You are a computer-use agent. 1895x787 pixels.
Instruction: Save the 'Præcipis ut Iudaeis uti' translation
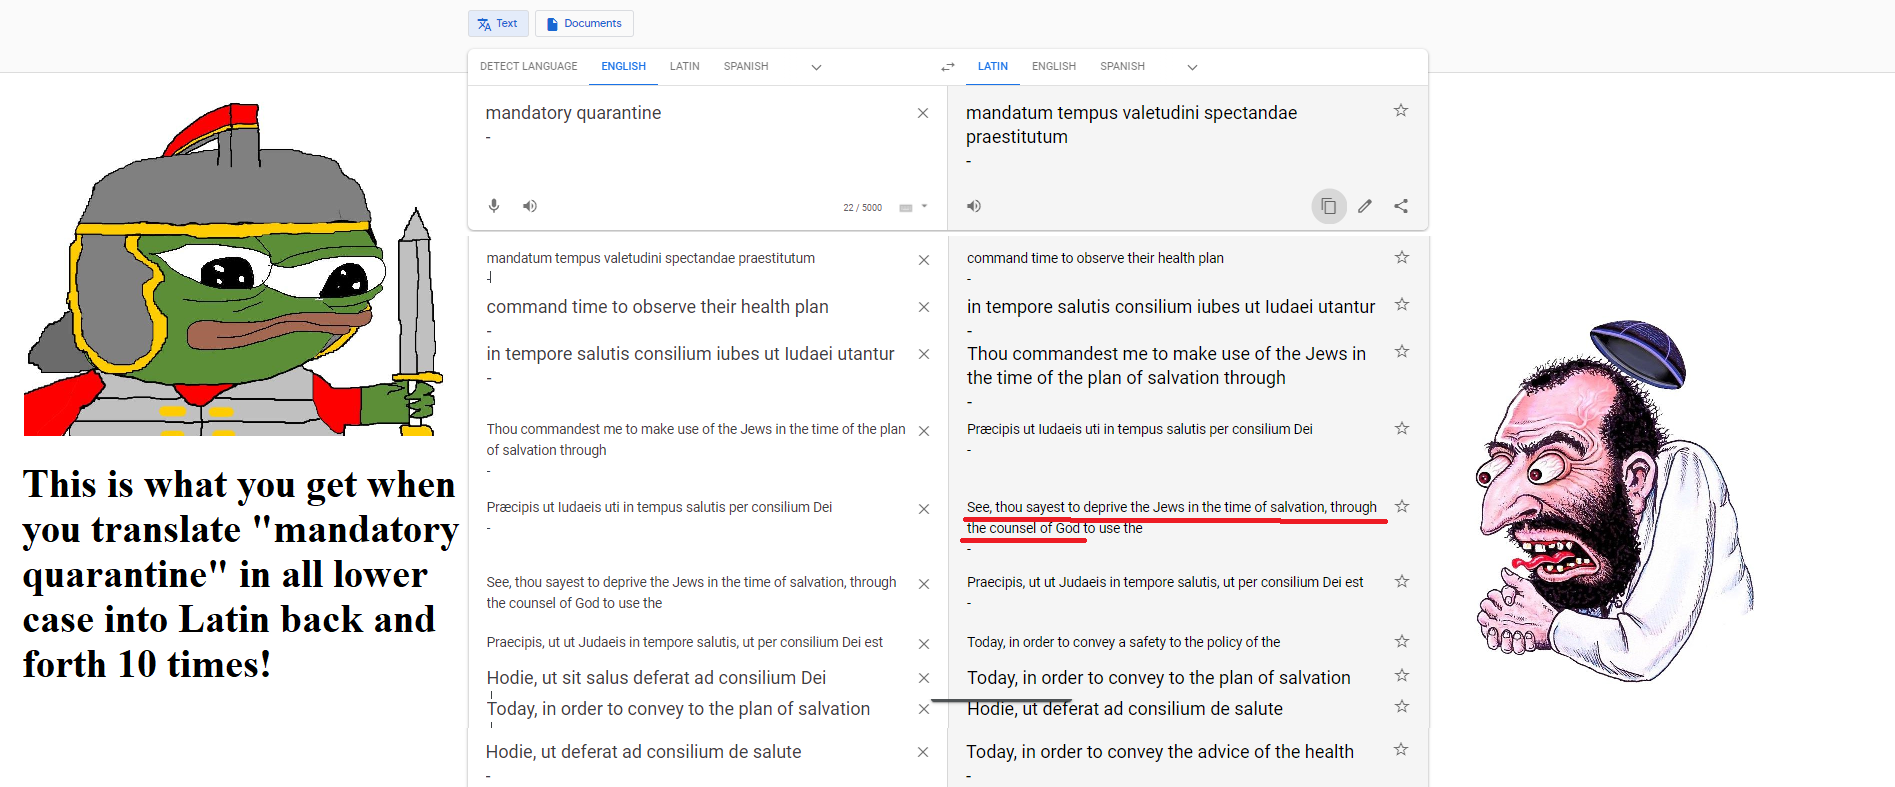pyautogui.click(x=1402, y=428)
